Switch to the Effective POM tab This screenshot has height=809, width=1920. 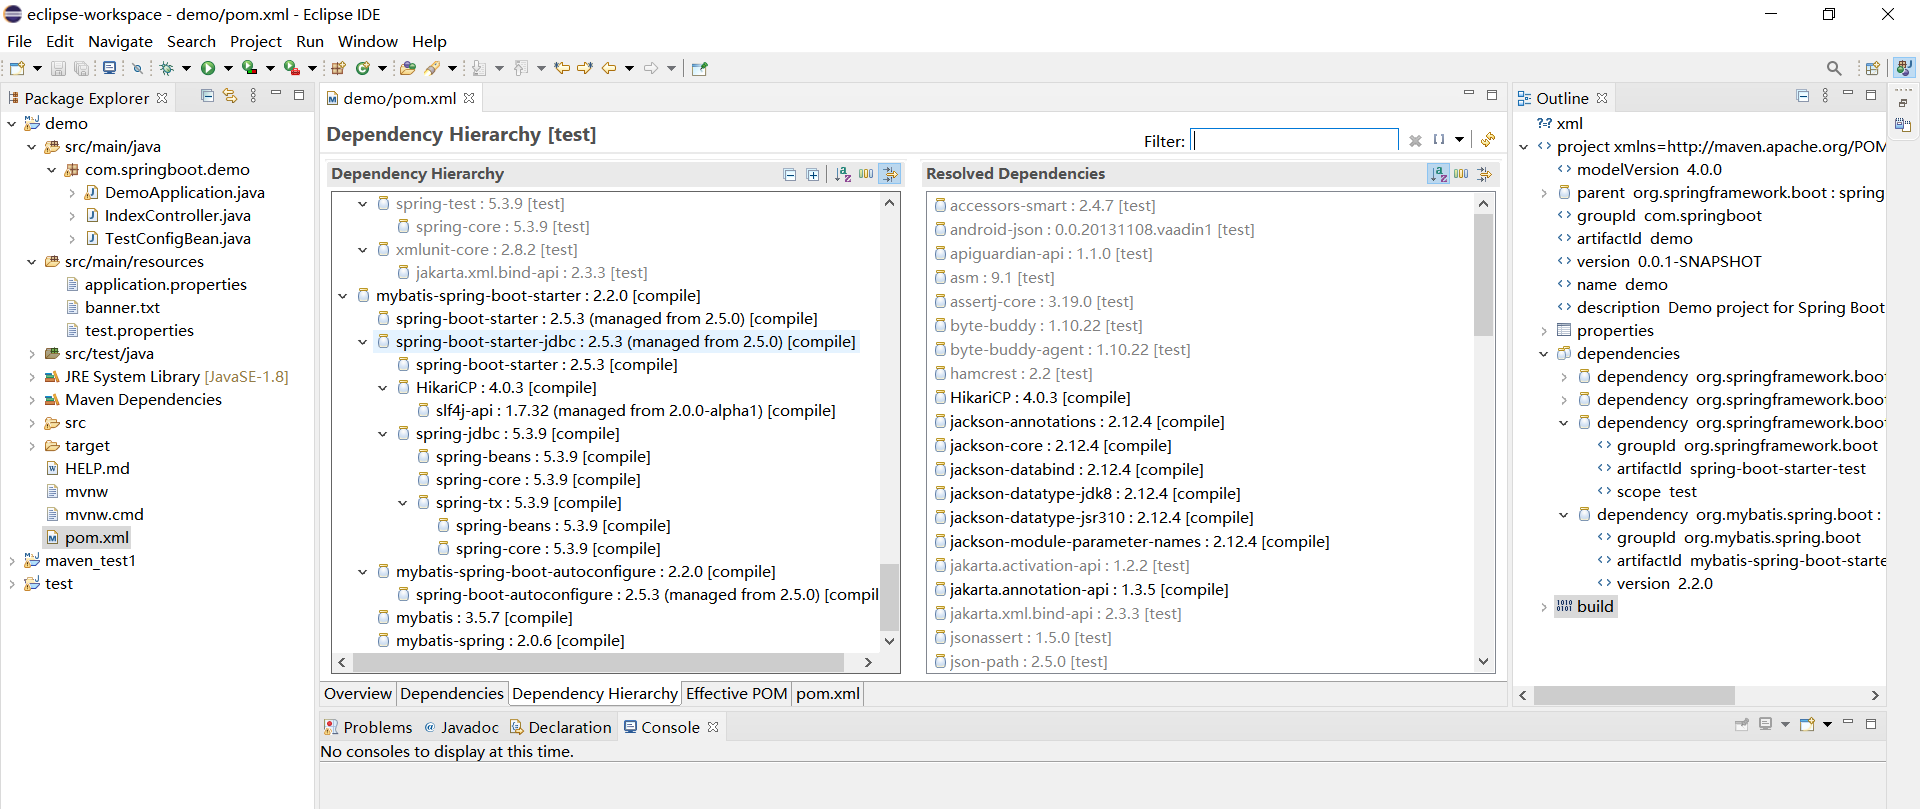pos(736,693)
